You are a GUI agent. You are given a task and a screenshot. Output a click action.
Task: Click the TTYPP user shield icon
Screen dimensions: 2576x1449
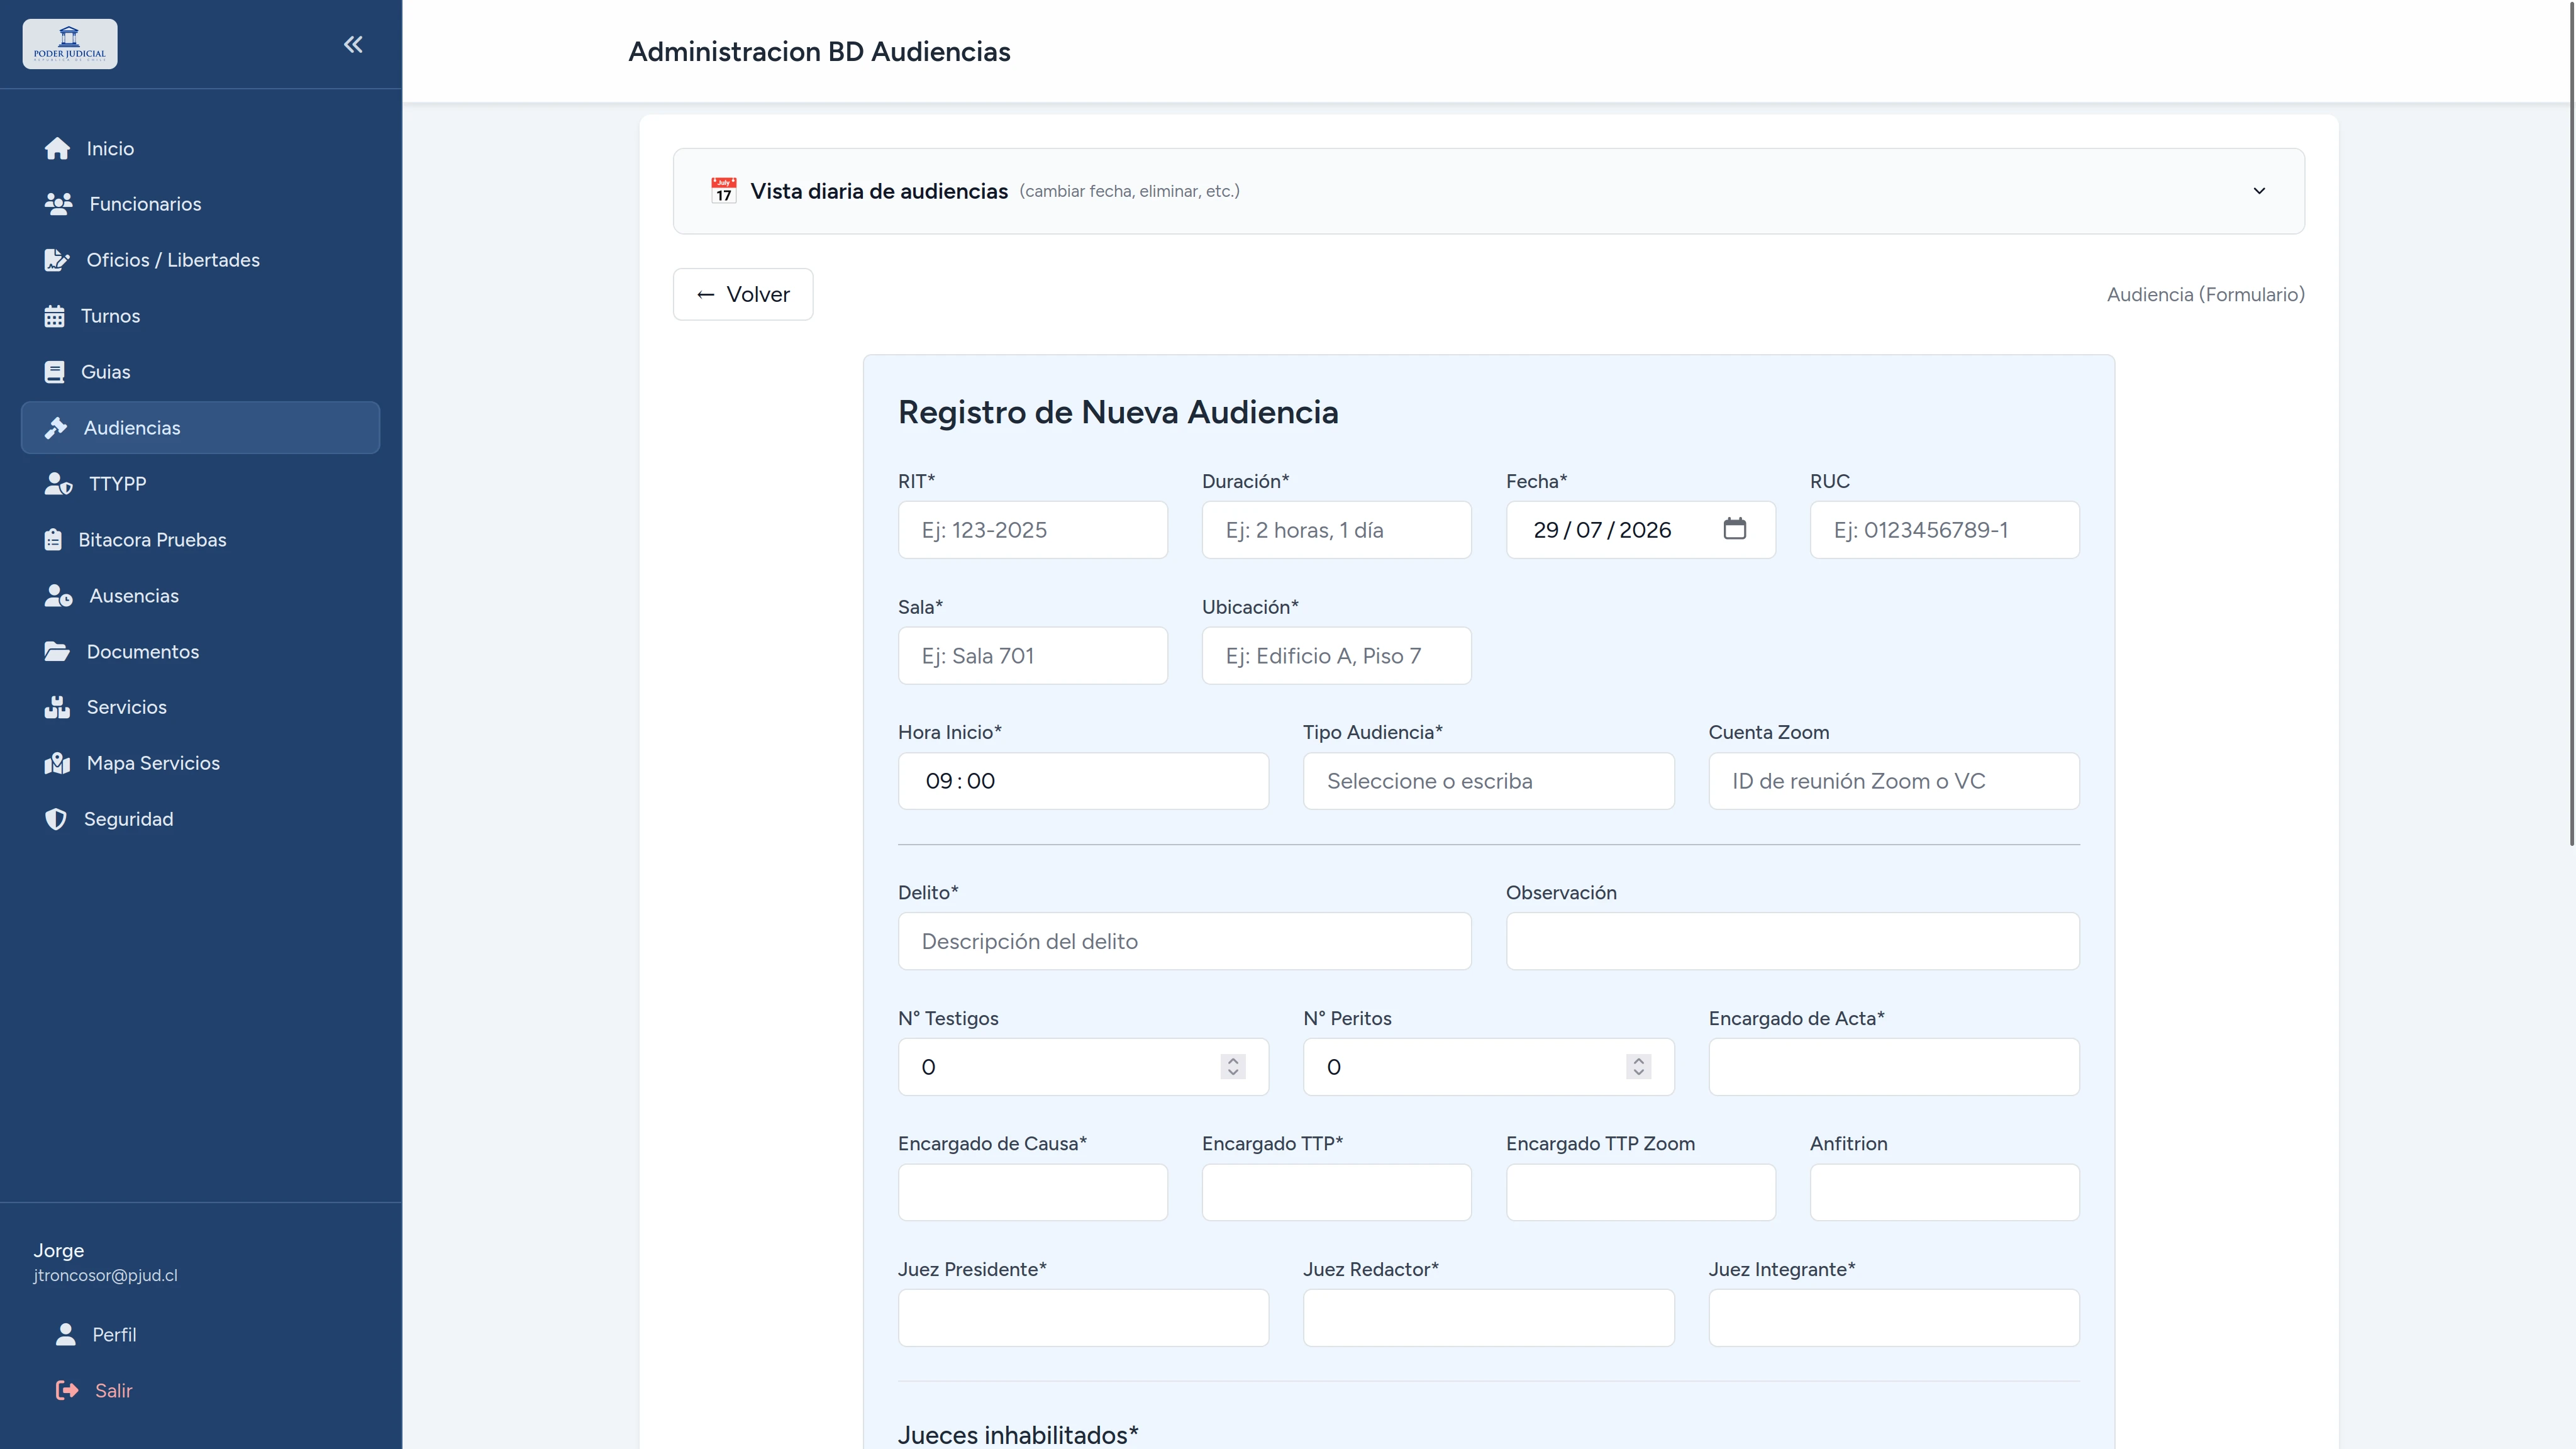point(58,484)
